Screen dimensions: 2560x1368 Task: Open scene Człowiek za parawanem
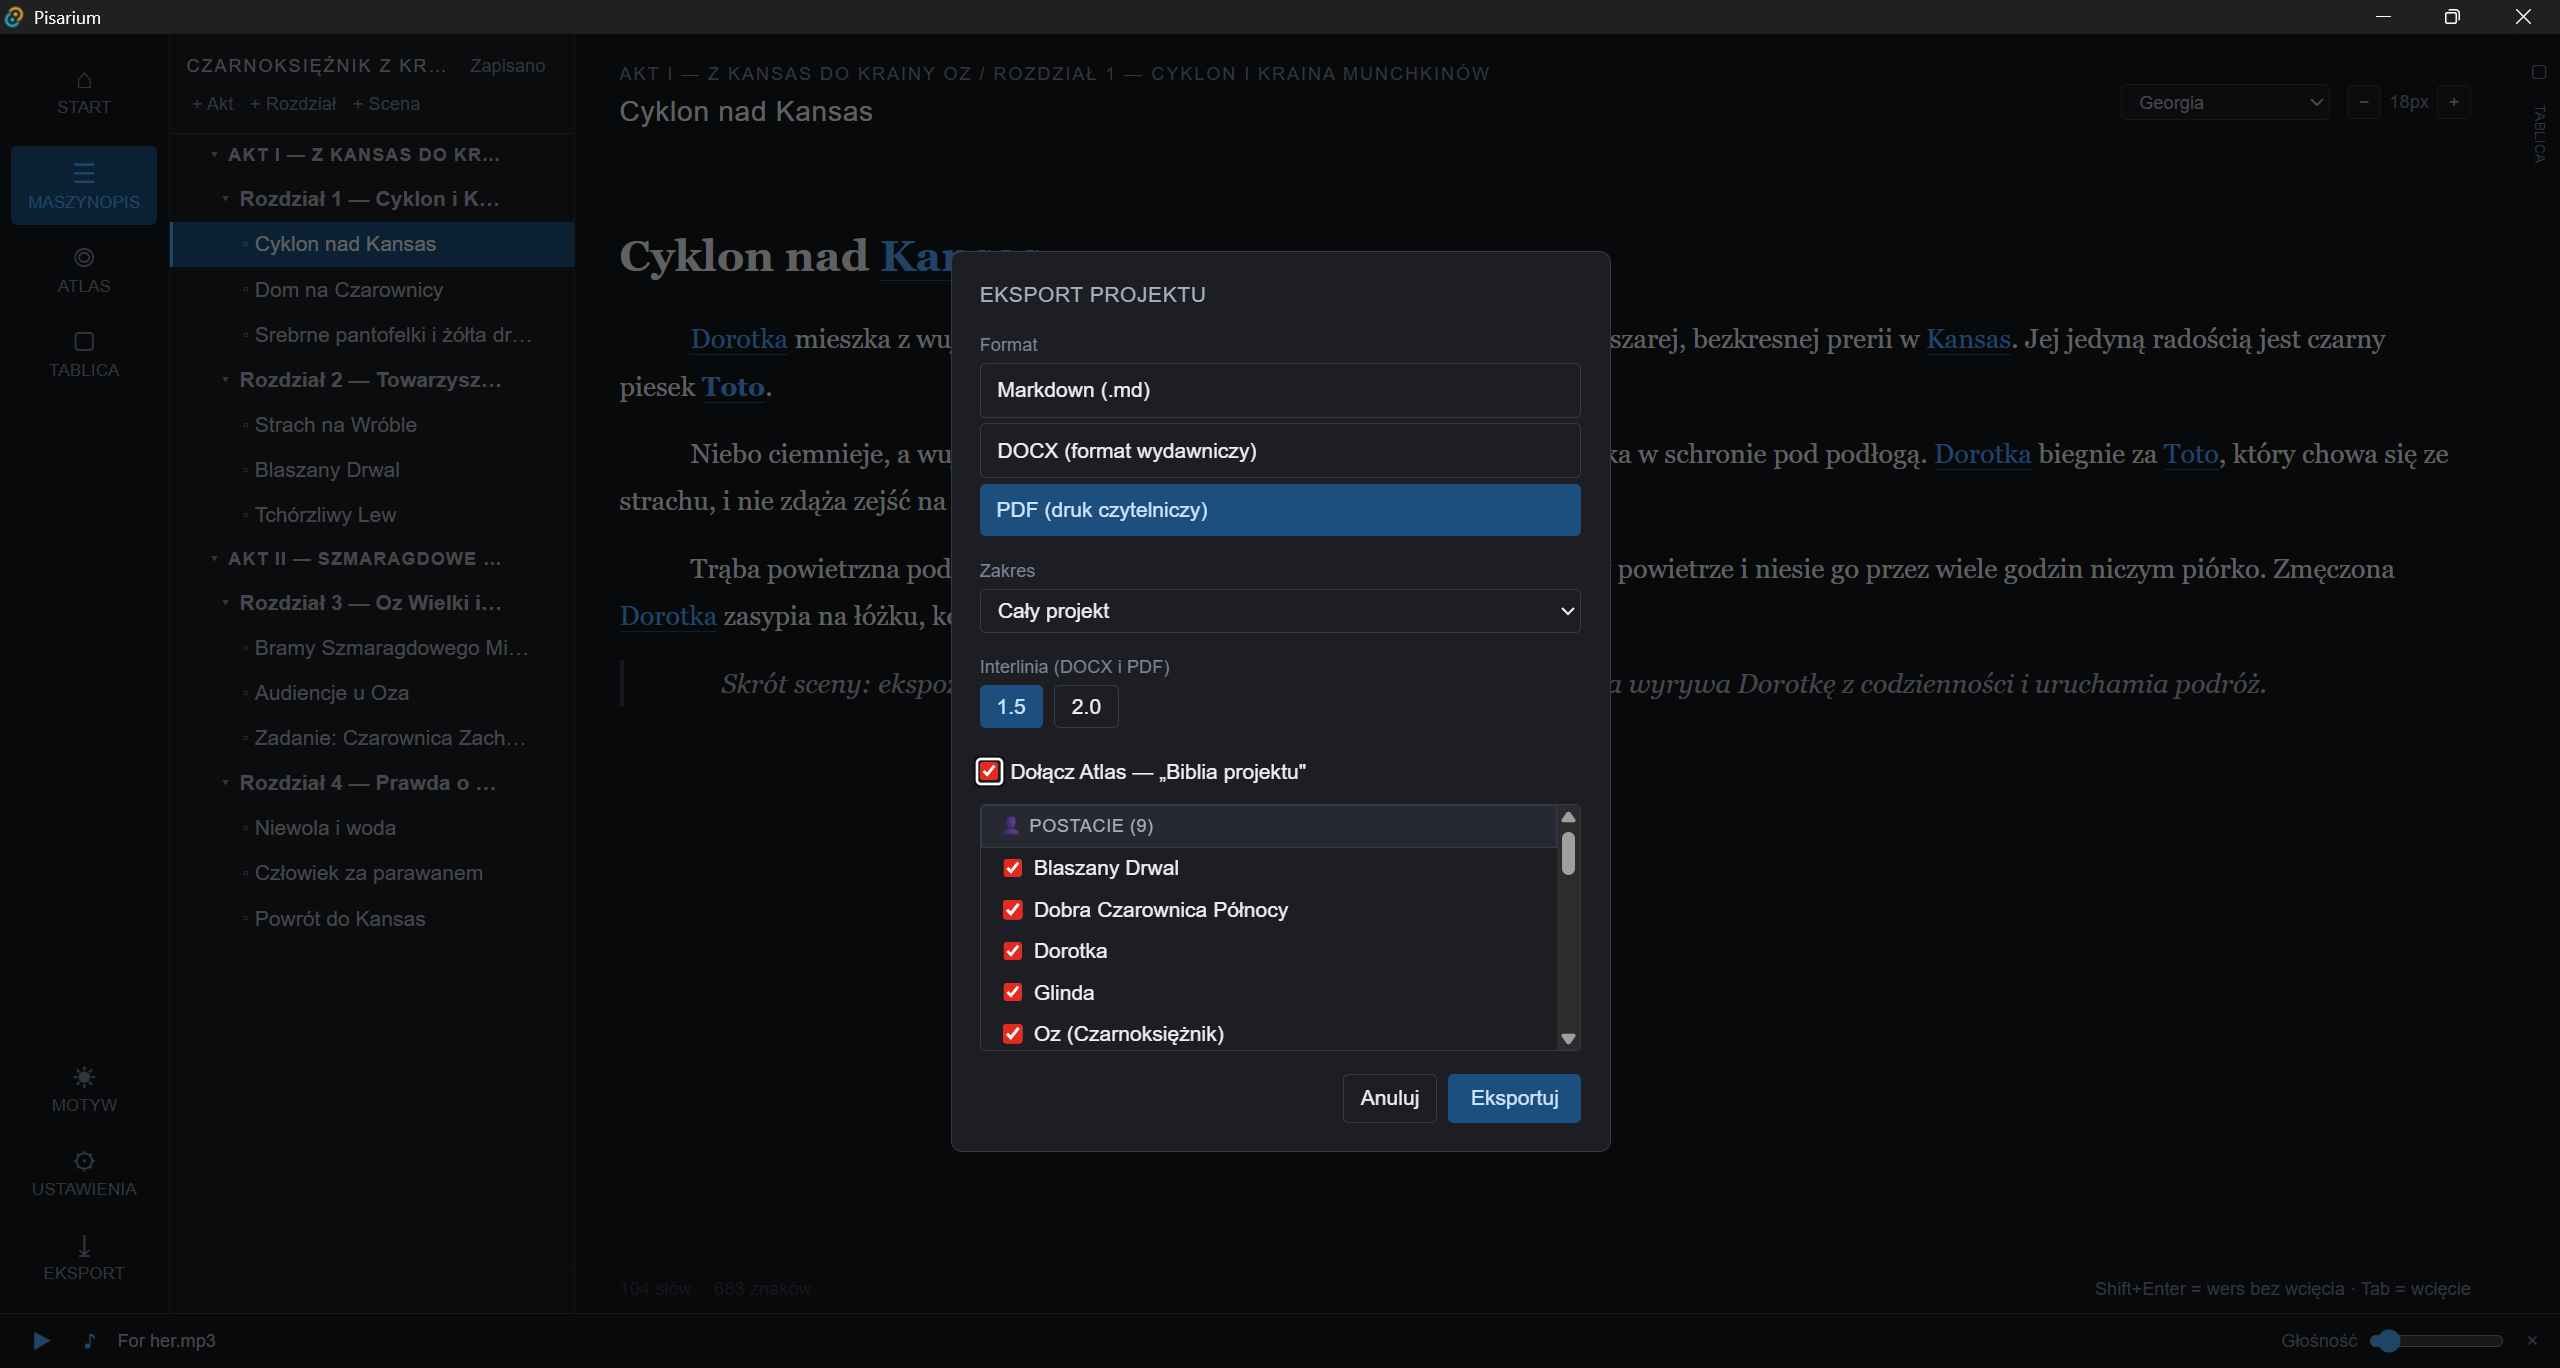(x=372, y=873)
